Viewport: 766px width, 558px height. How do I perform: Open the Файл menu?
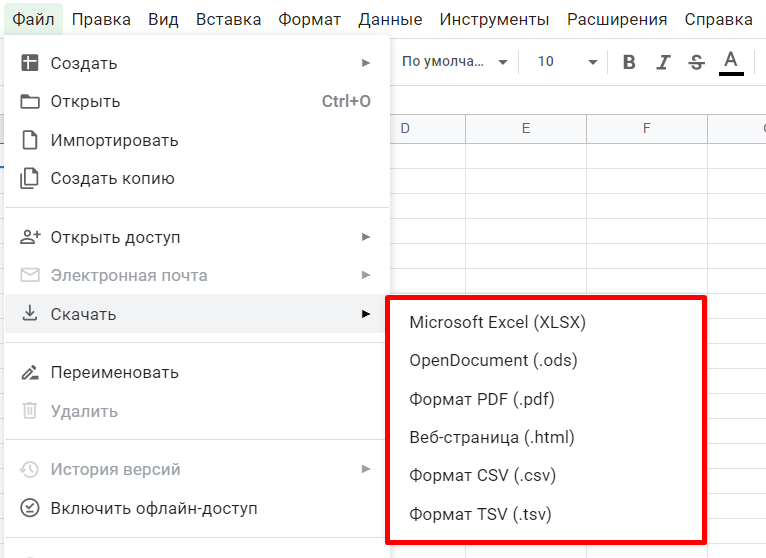[33, 20]
